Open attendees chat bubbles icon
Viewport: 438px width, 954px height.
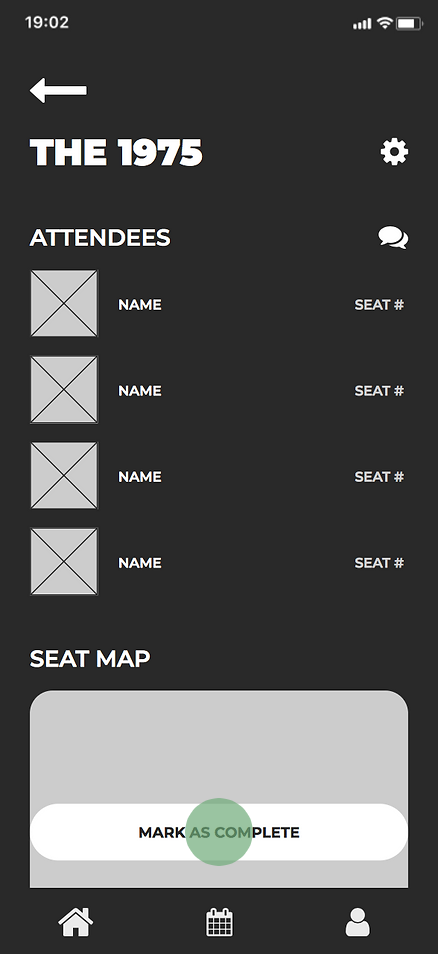(393, 237)
